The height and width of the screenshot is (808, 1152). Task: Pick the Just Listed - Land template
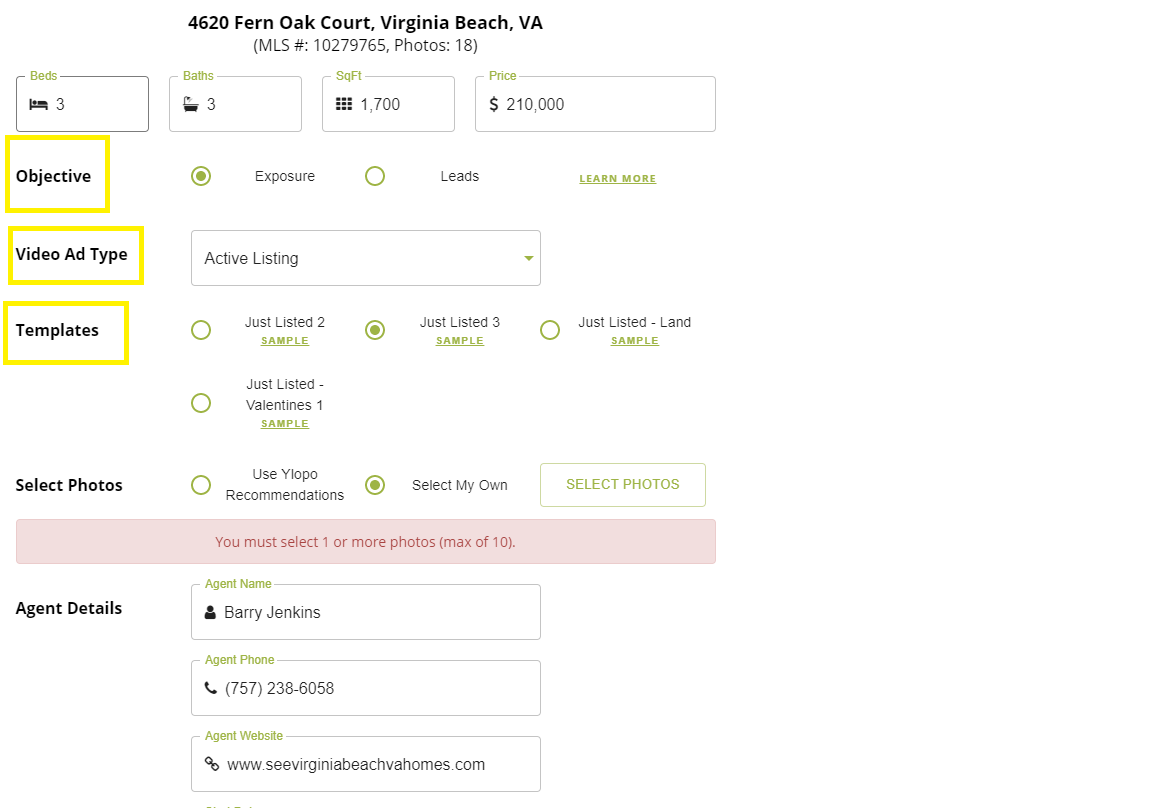[550, 330]
